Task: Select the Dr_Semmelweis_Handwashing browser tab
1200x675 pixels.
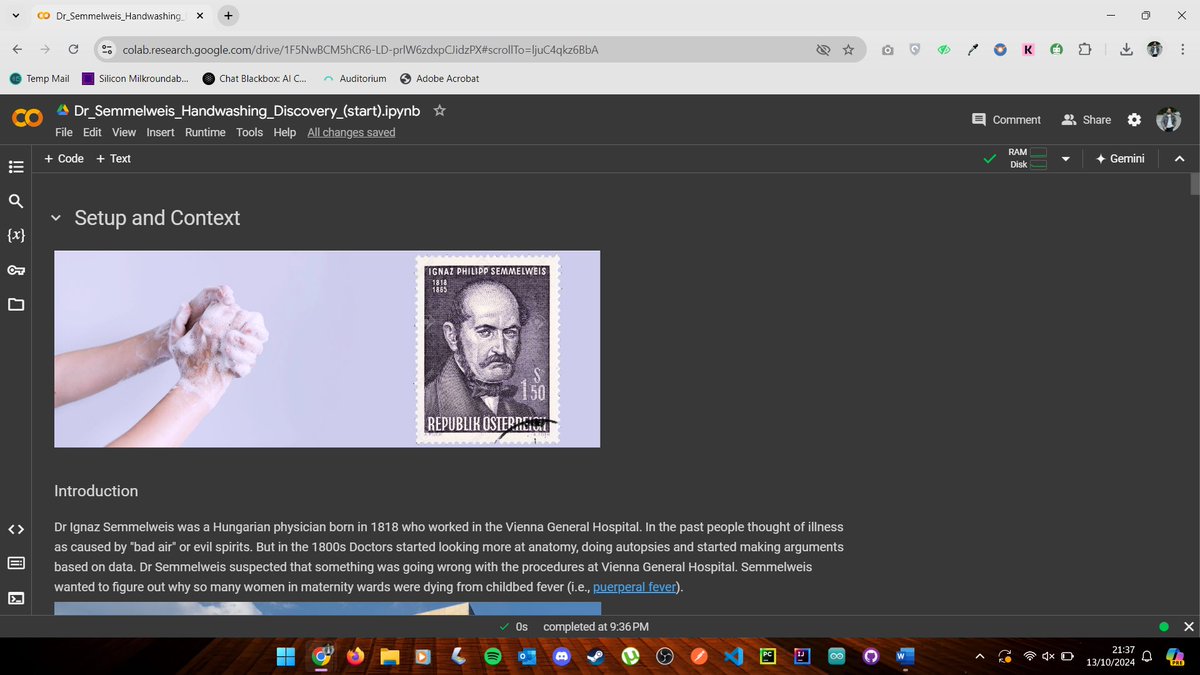Action: point(119,16)
